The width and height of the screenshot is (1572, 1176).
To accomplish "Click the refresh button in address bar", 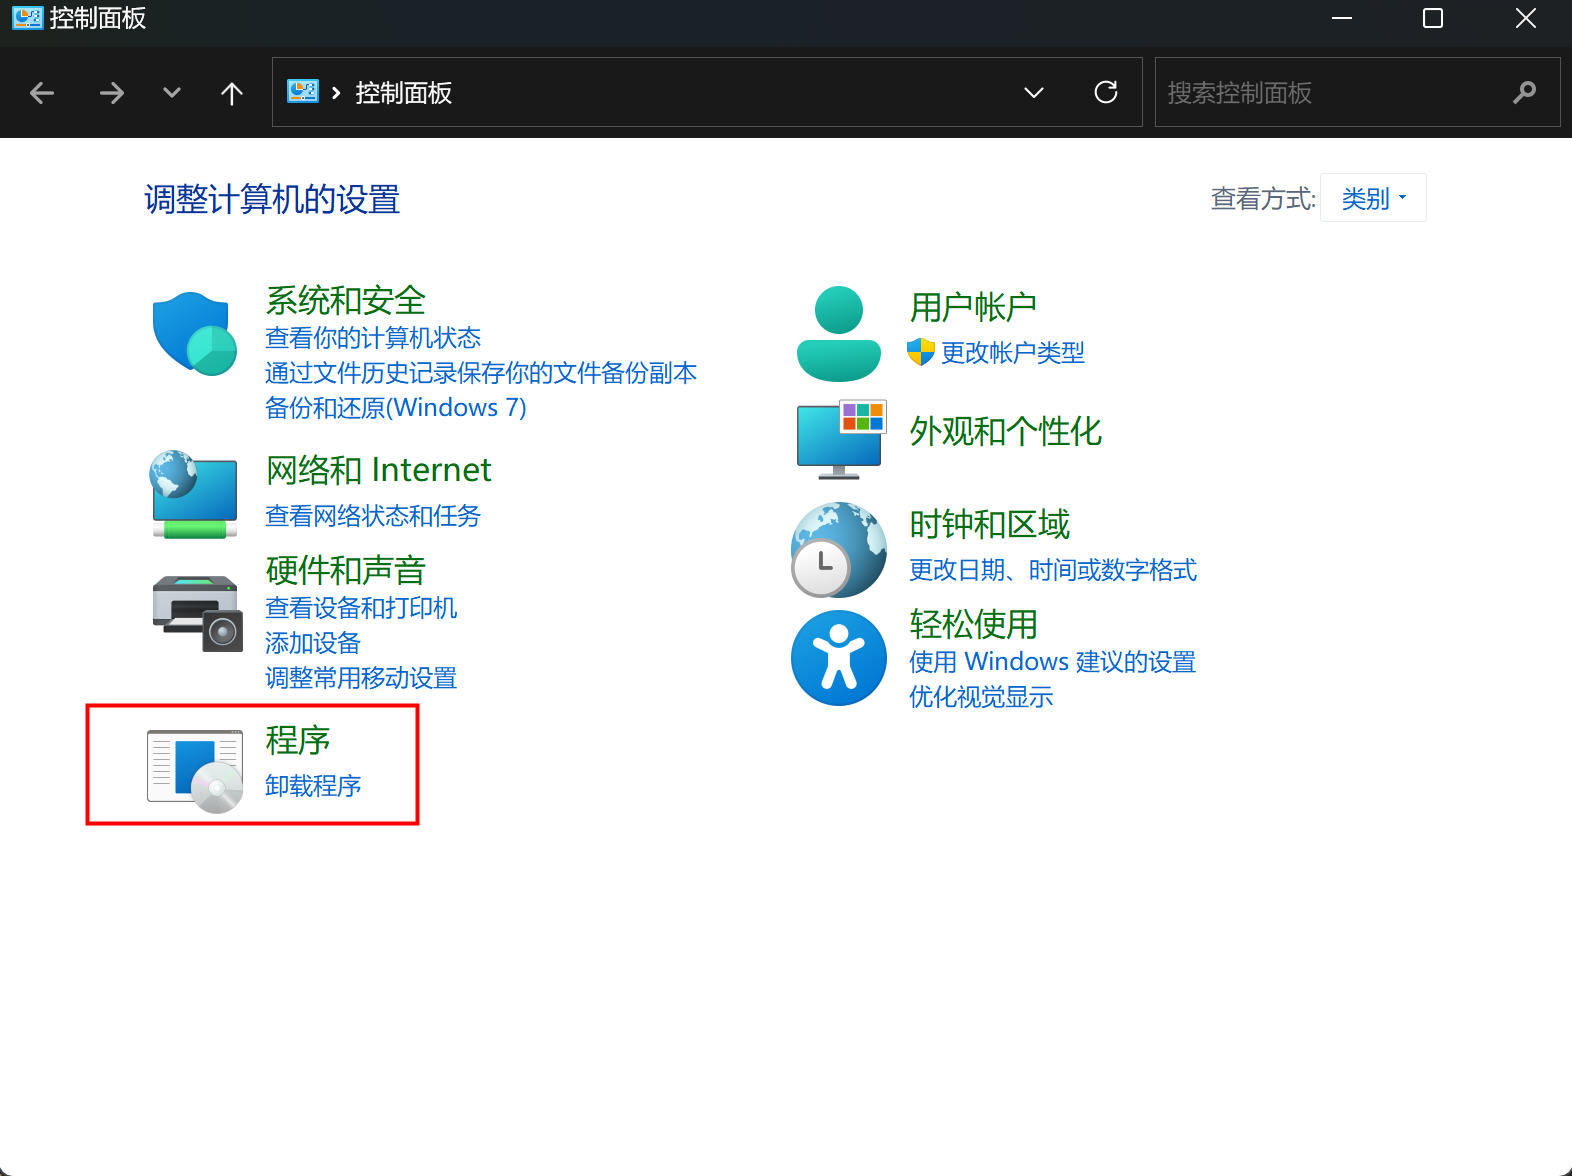I will pyautogui.click(x=1105, y=93).
